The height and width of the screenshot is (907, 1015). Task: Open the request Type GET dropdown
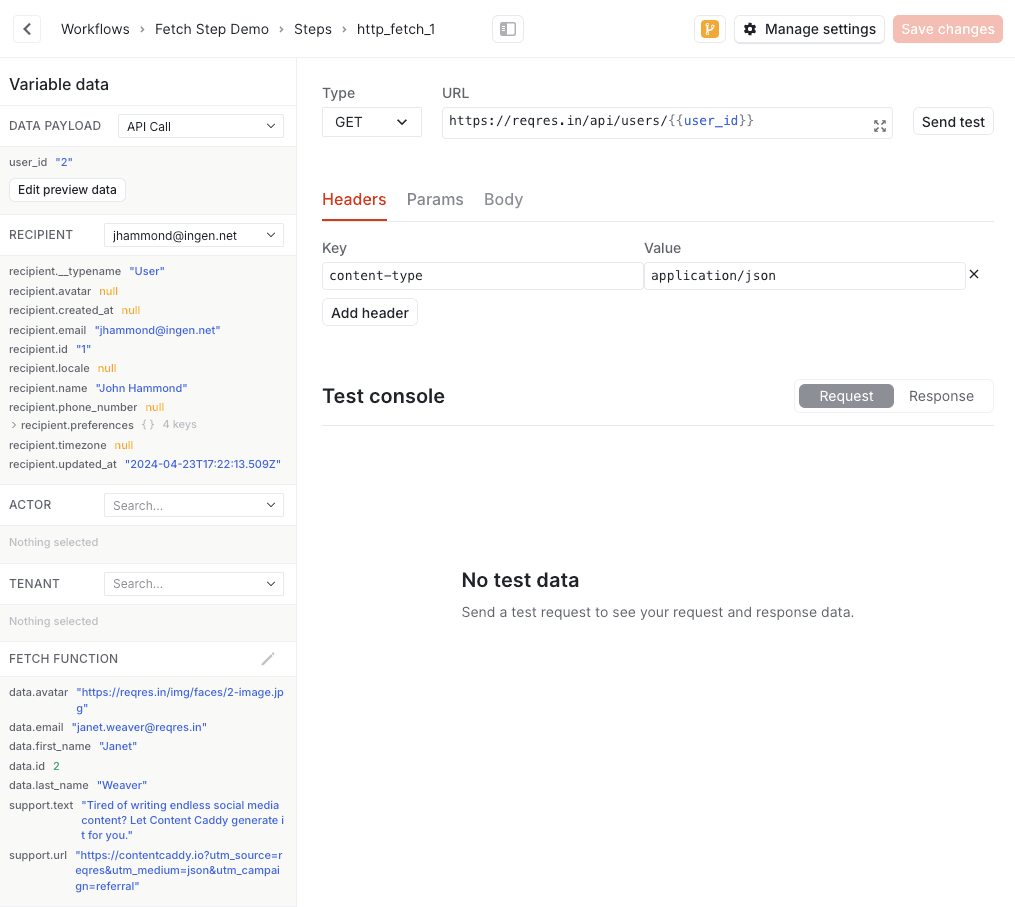click(x=371, y=121)
